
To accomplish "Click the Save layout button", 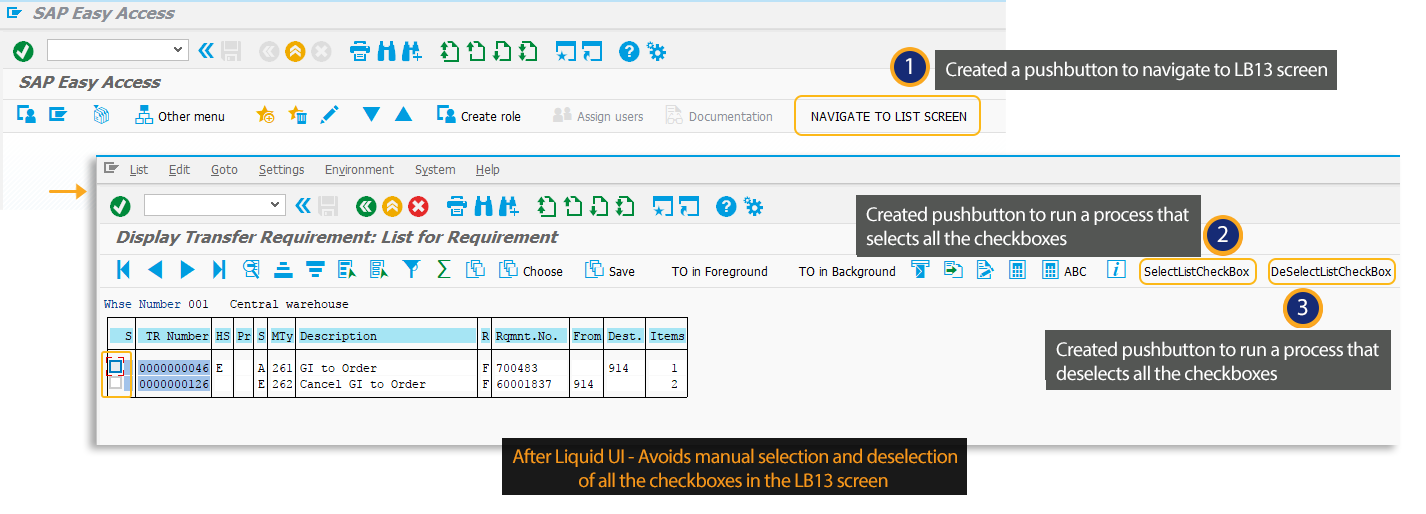I will (x=610, y=271).
